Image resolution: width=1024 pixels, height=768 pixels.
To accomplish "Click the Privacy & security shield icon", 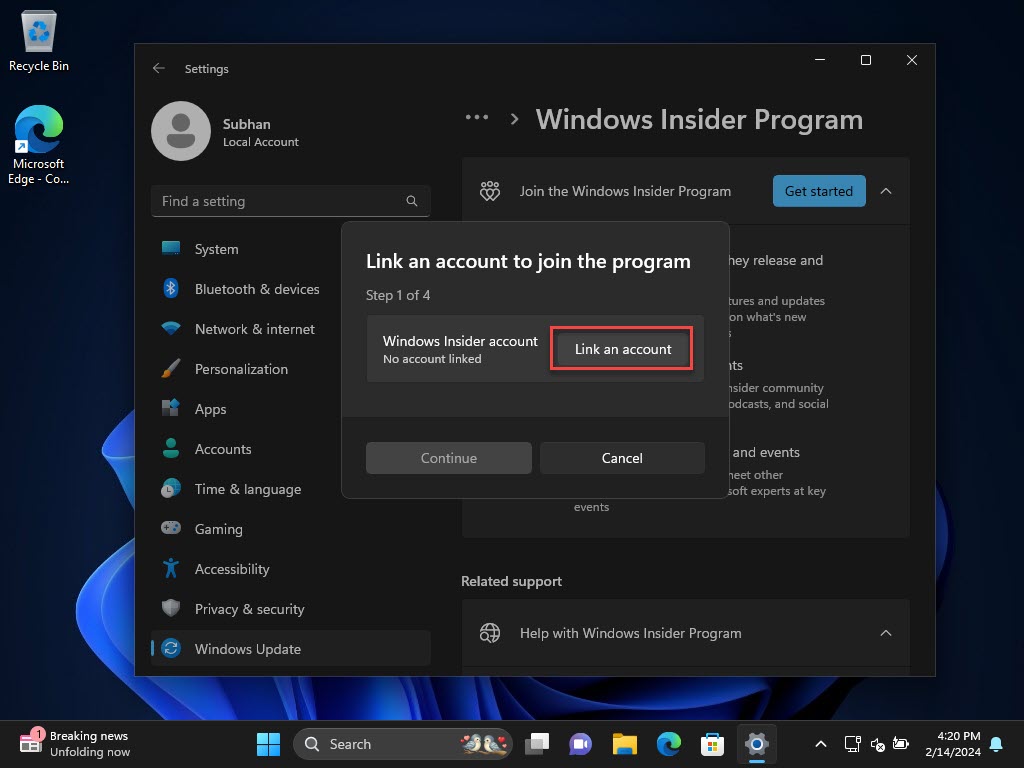I will [170, 609].
